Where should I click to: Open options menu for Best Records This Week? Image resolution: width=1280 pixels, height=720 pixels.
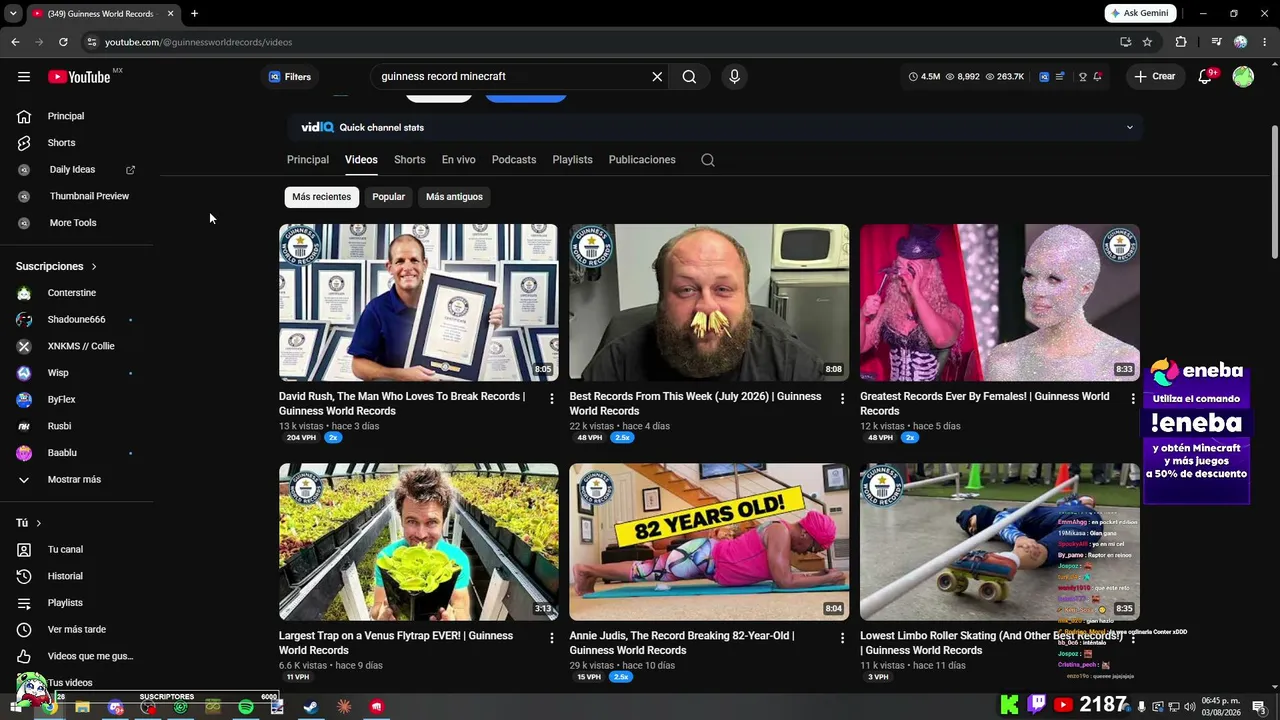[842, 399]
